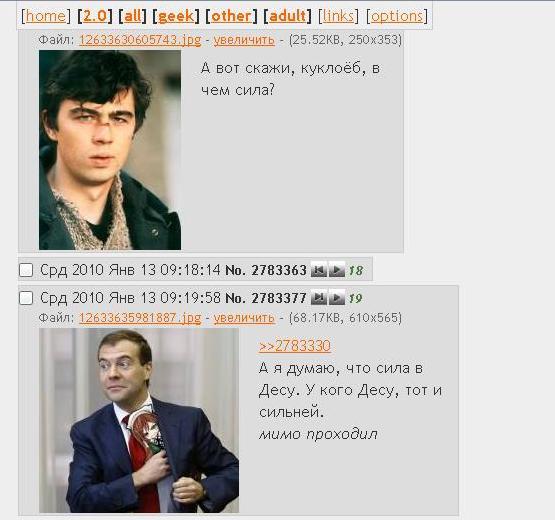The height and width of the screenshot is (520, 555).
Task: Open the home navigation link
Action: (46, 16)
